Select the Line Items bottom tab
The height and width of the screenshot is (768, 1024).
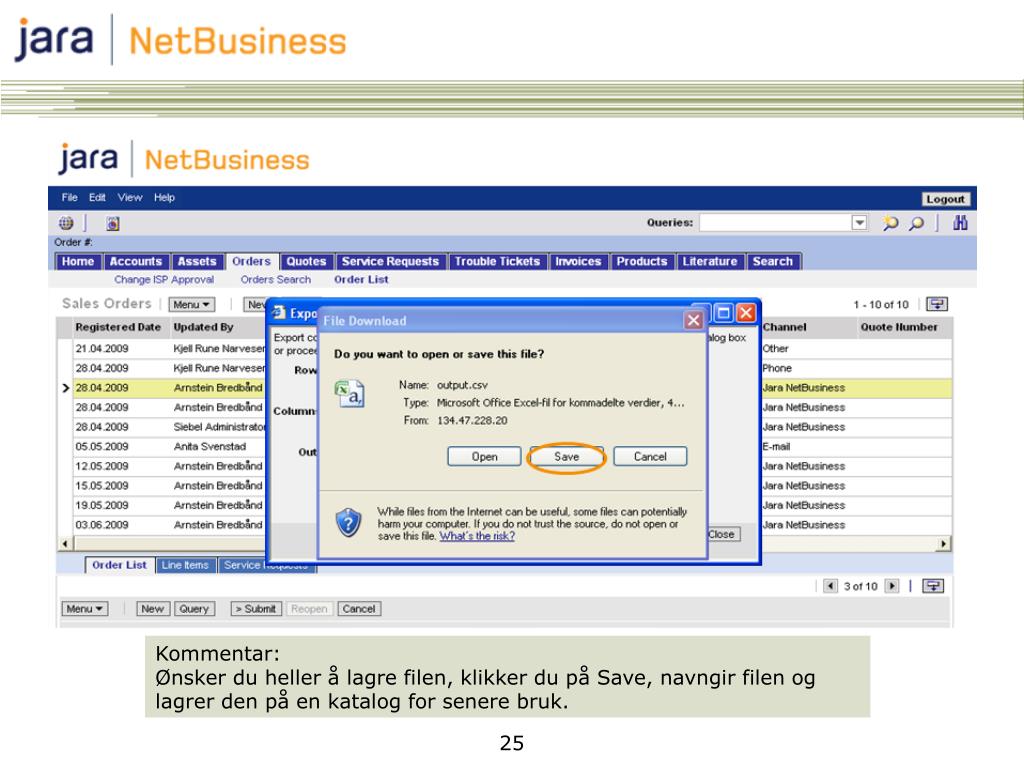tap(185, 565)
